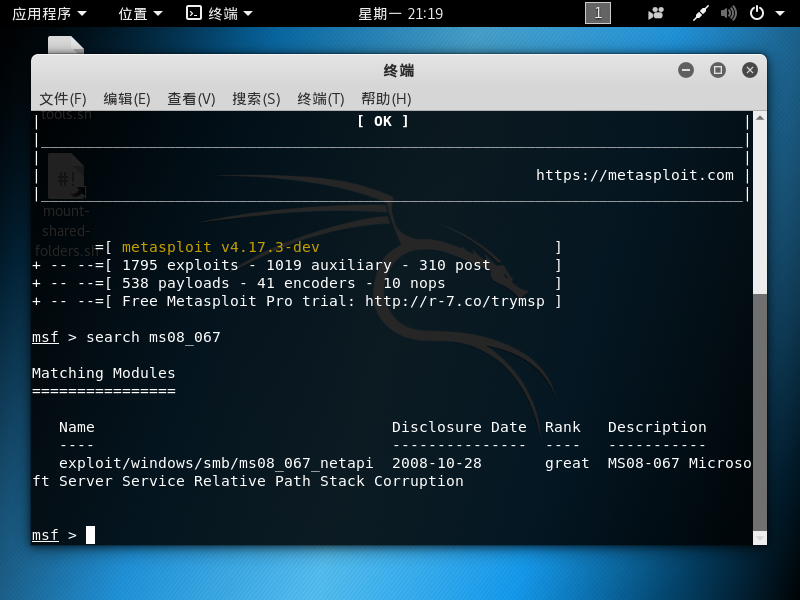Click the terminal scrollbar thumb
The width and height of the screenshot is (800, 600).
point(760,412)
